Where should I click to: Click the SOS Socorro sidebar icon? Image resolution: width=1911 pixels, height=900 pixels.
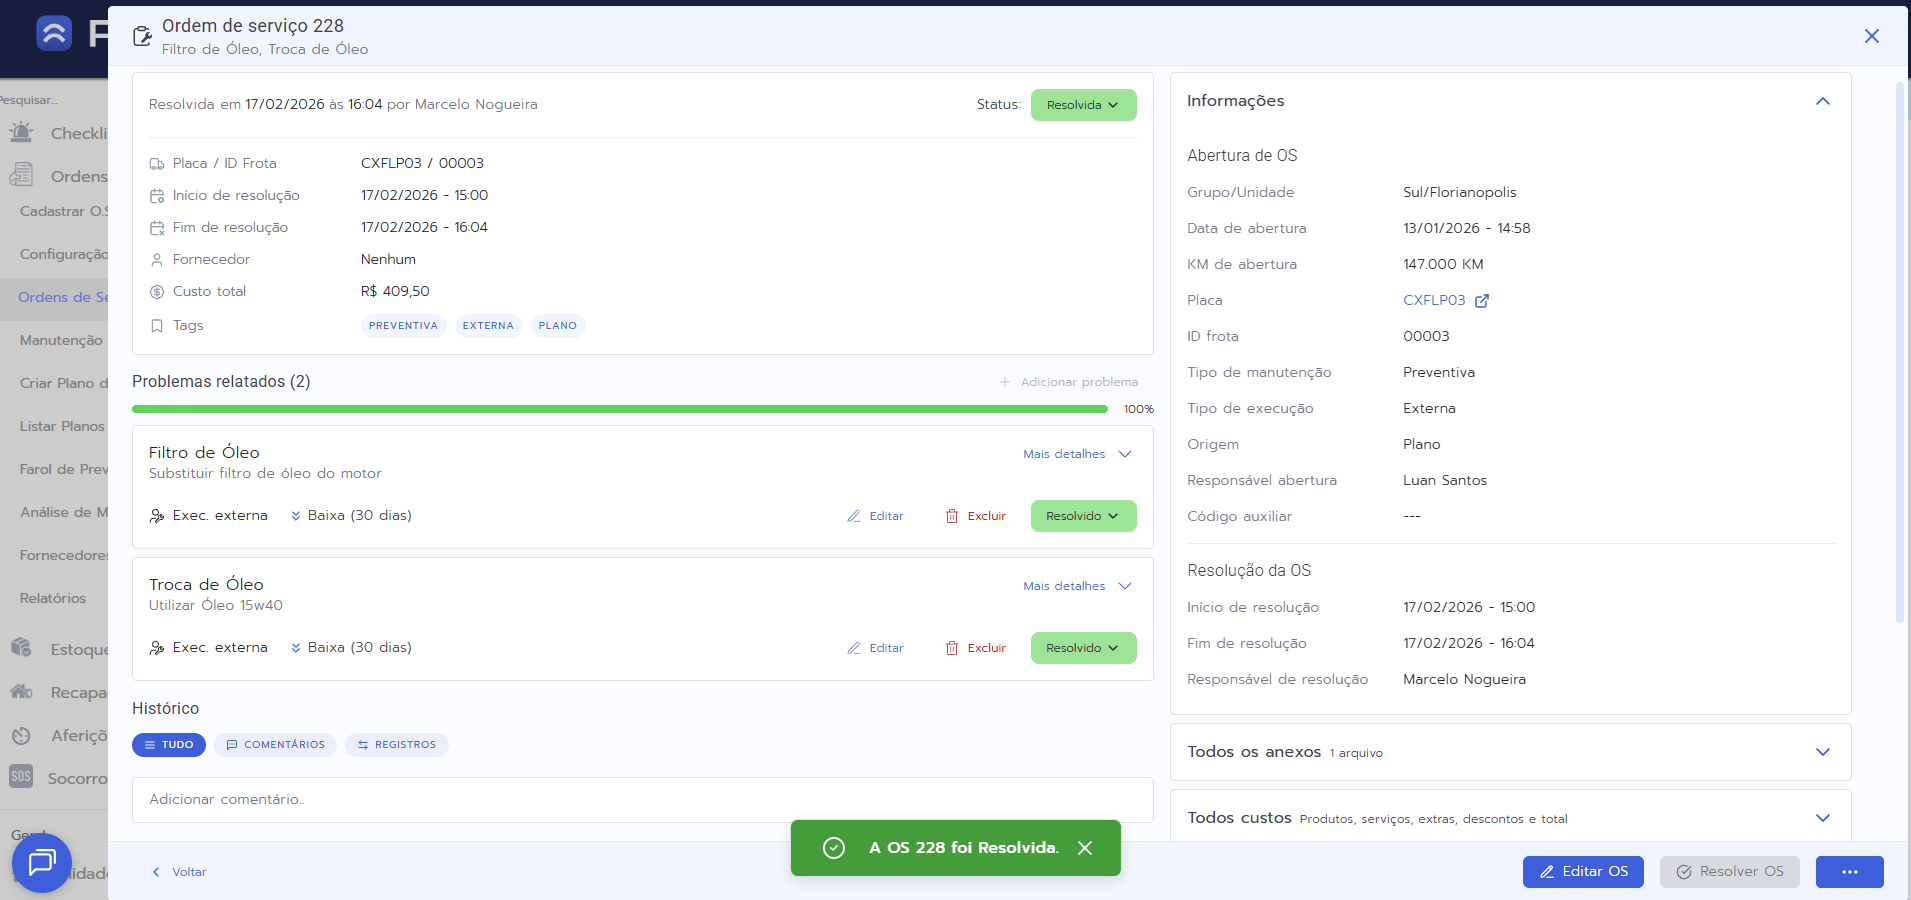tap(21, 777)
